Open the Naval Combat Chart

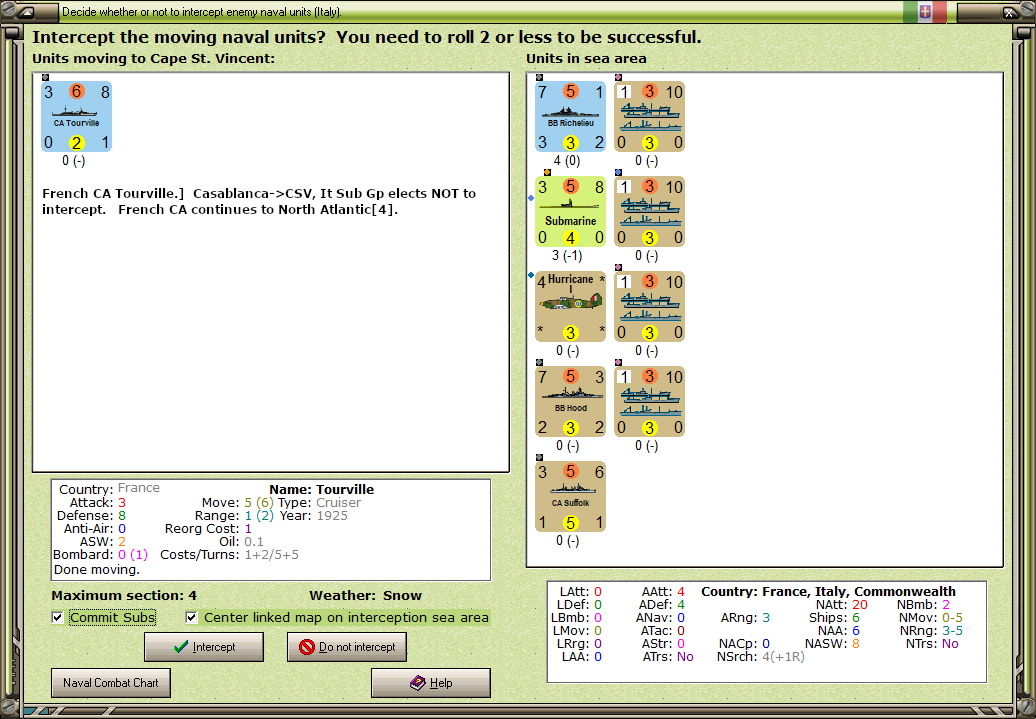coord(110,683)
